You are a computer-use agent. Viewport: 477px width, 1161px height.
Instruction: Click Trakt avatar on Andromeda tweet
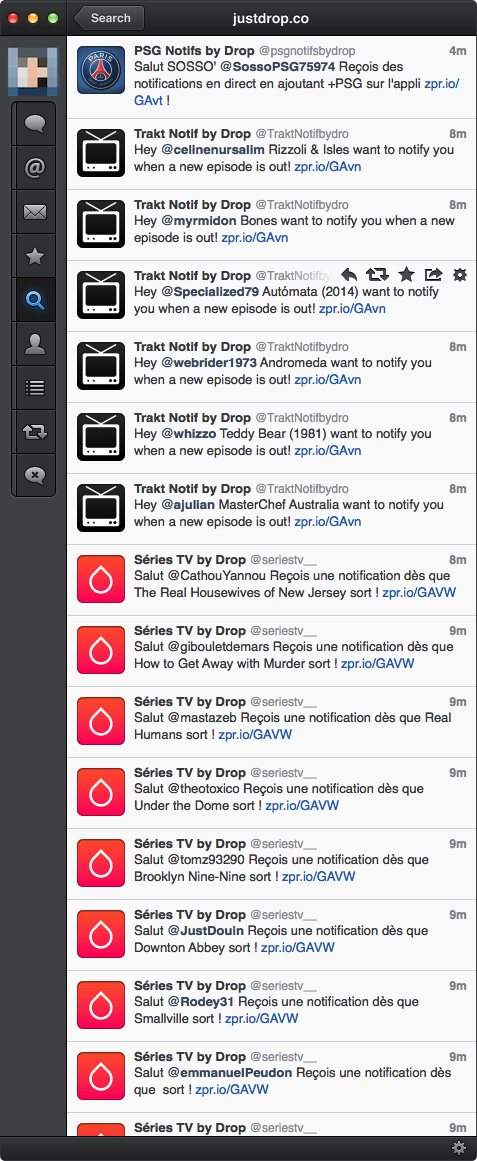coord(101,367)
